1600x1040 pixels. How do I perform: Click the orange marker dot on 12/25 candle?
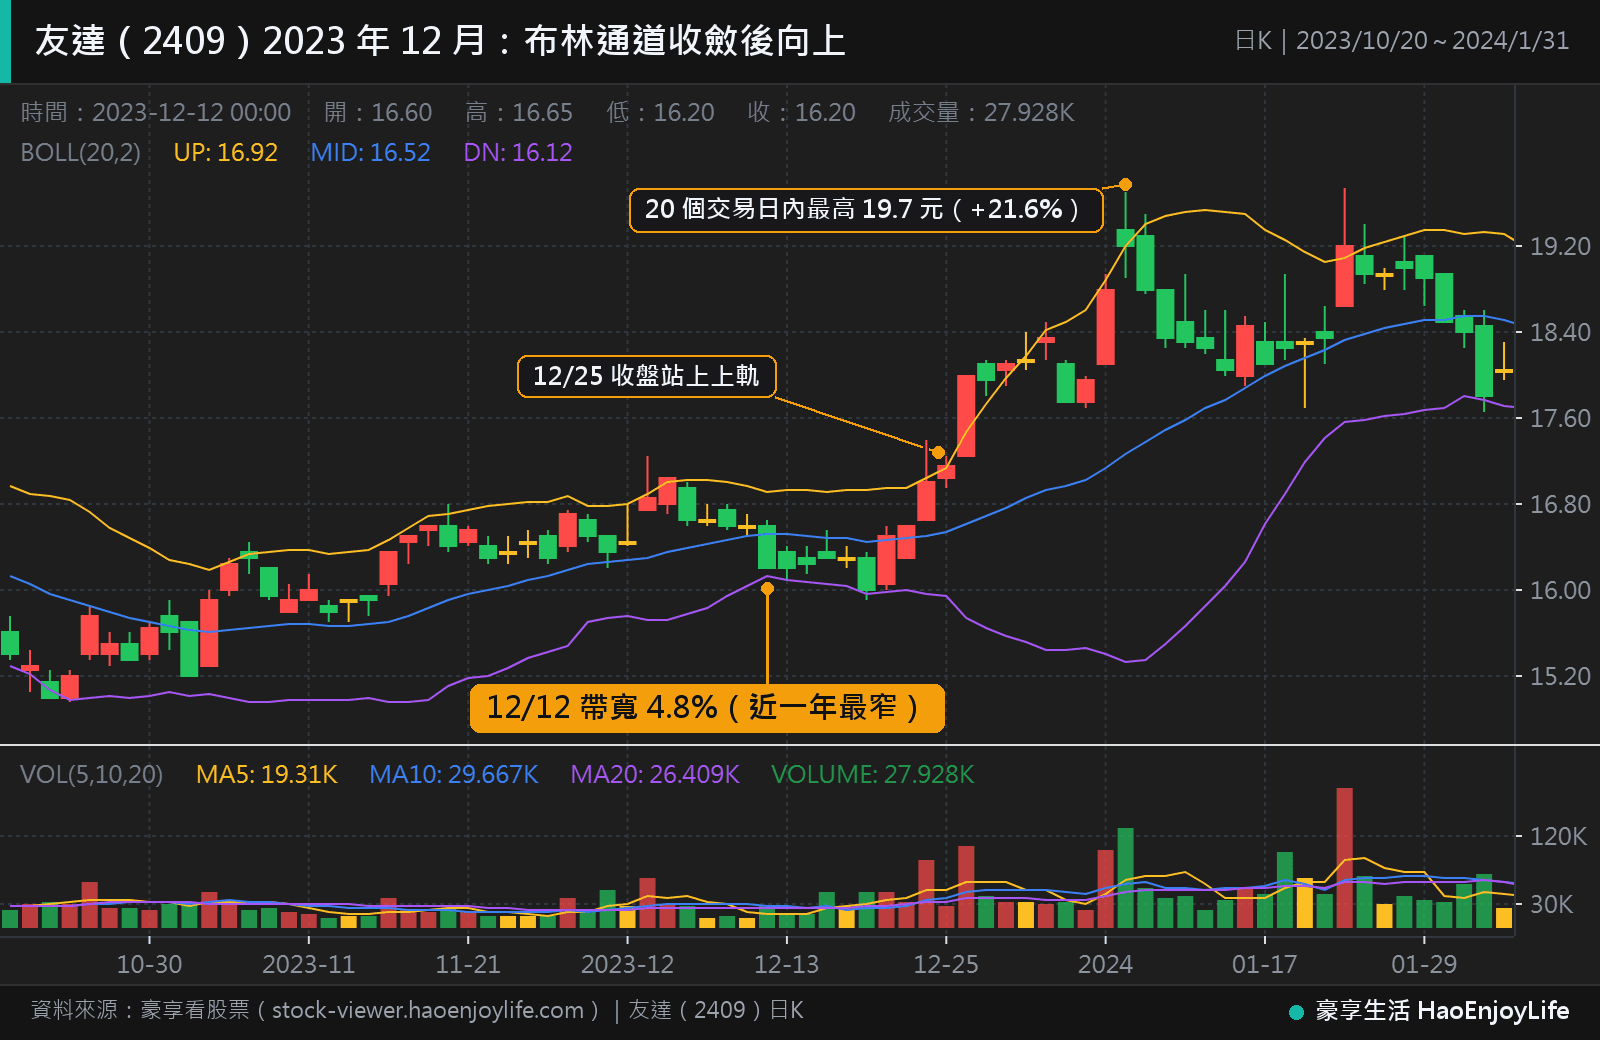point(938,452)
